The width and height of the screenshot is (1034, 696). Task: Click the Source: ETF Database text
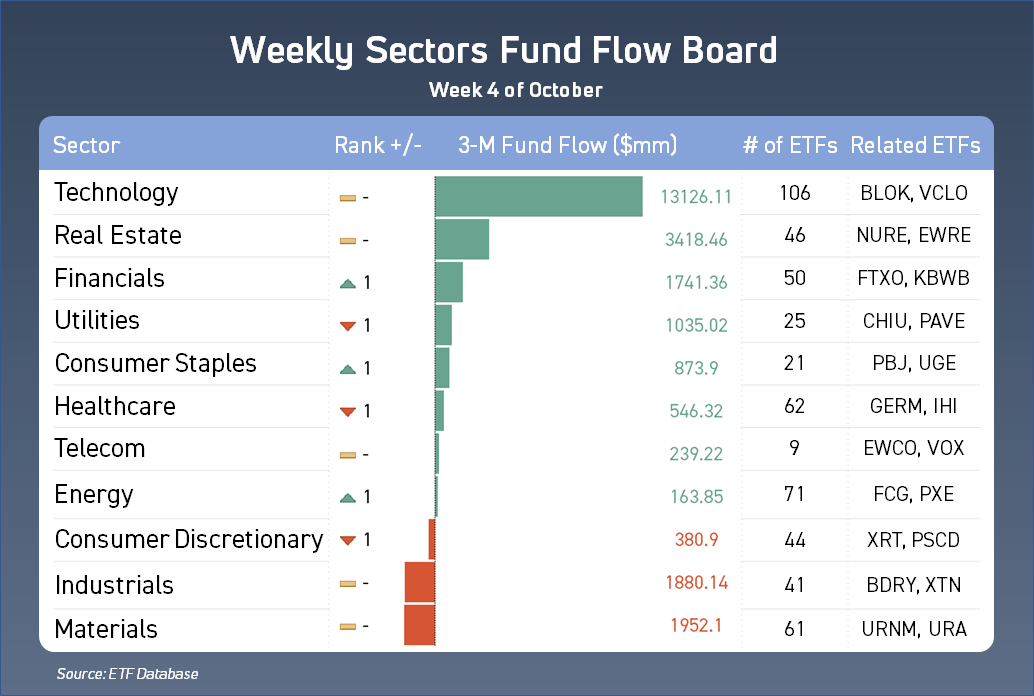pyautogui.click(x=127, y=674)
